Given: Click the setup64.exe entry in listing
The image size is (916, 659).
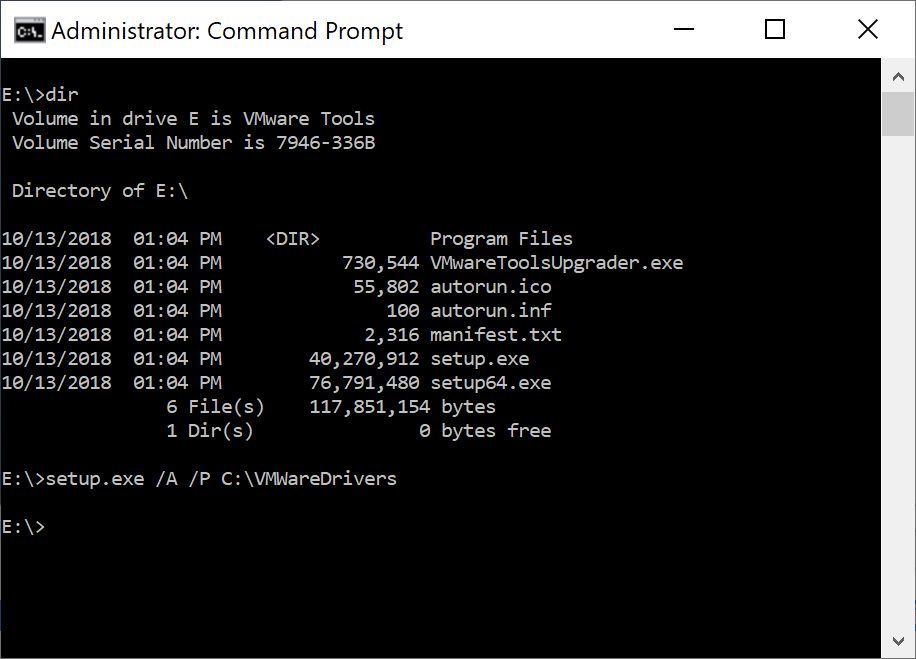Looking at the screenshot, I should 491,383.
